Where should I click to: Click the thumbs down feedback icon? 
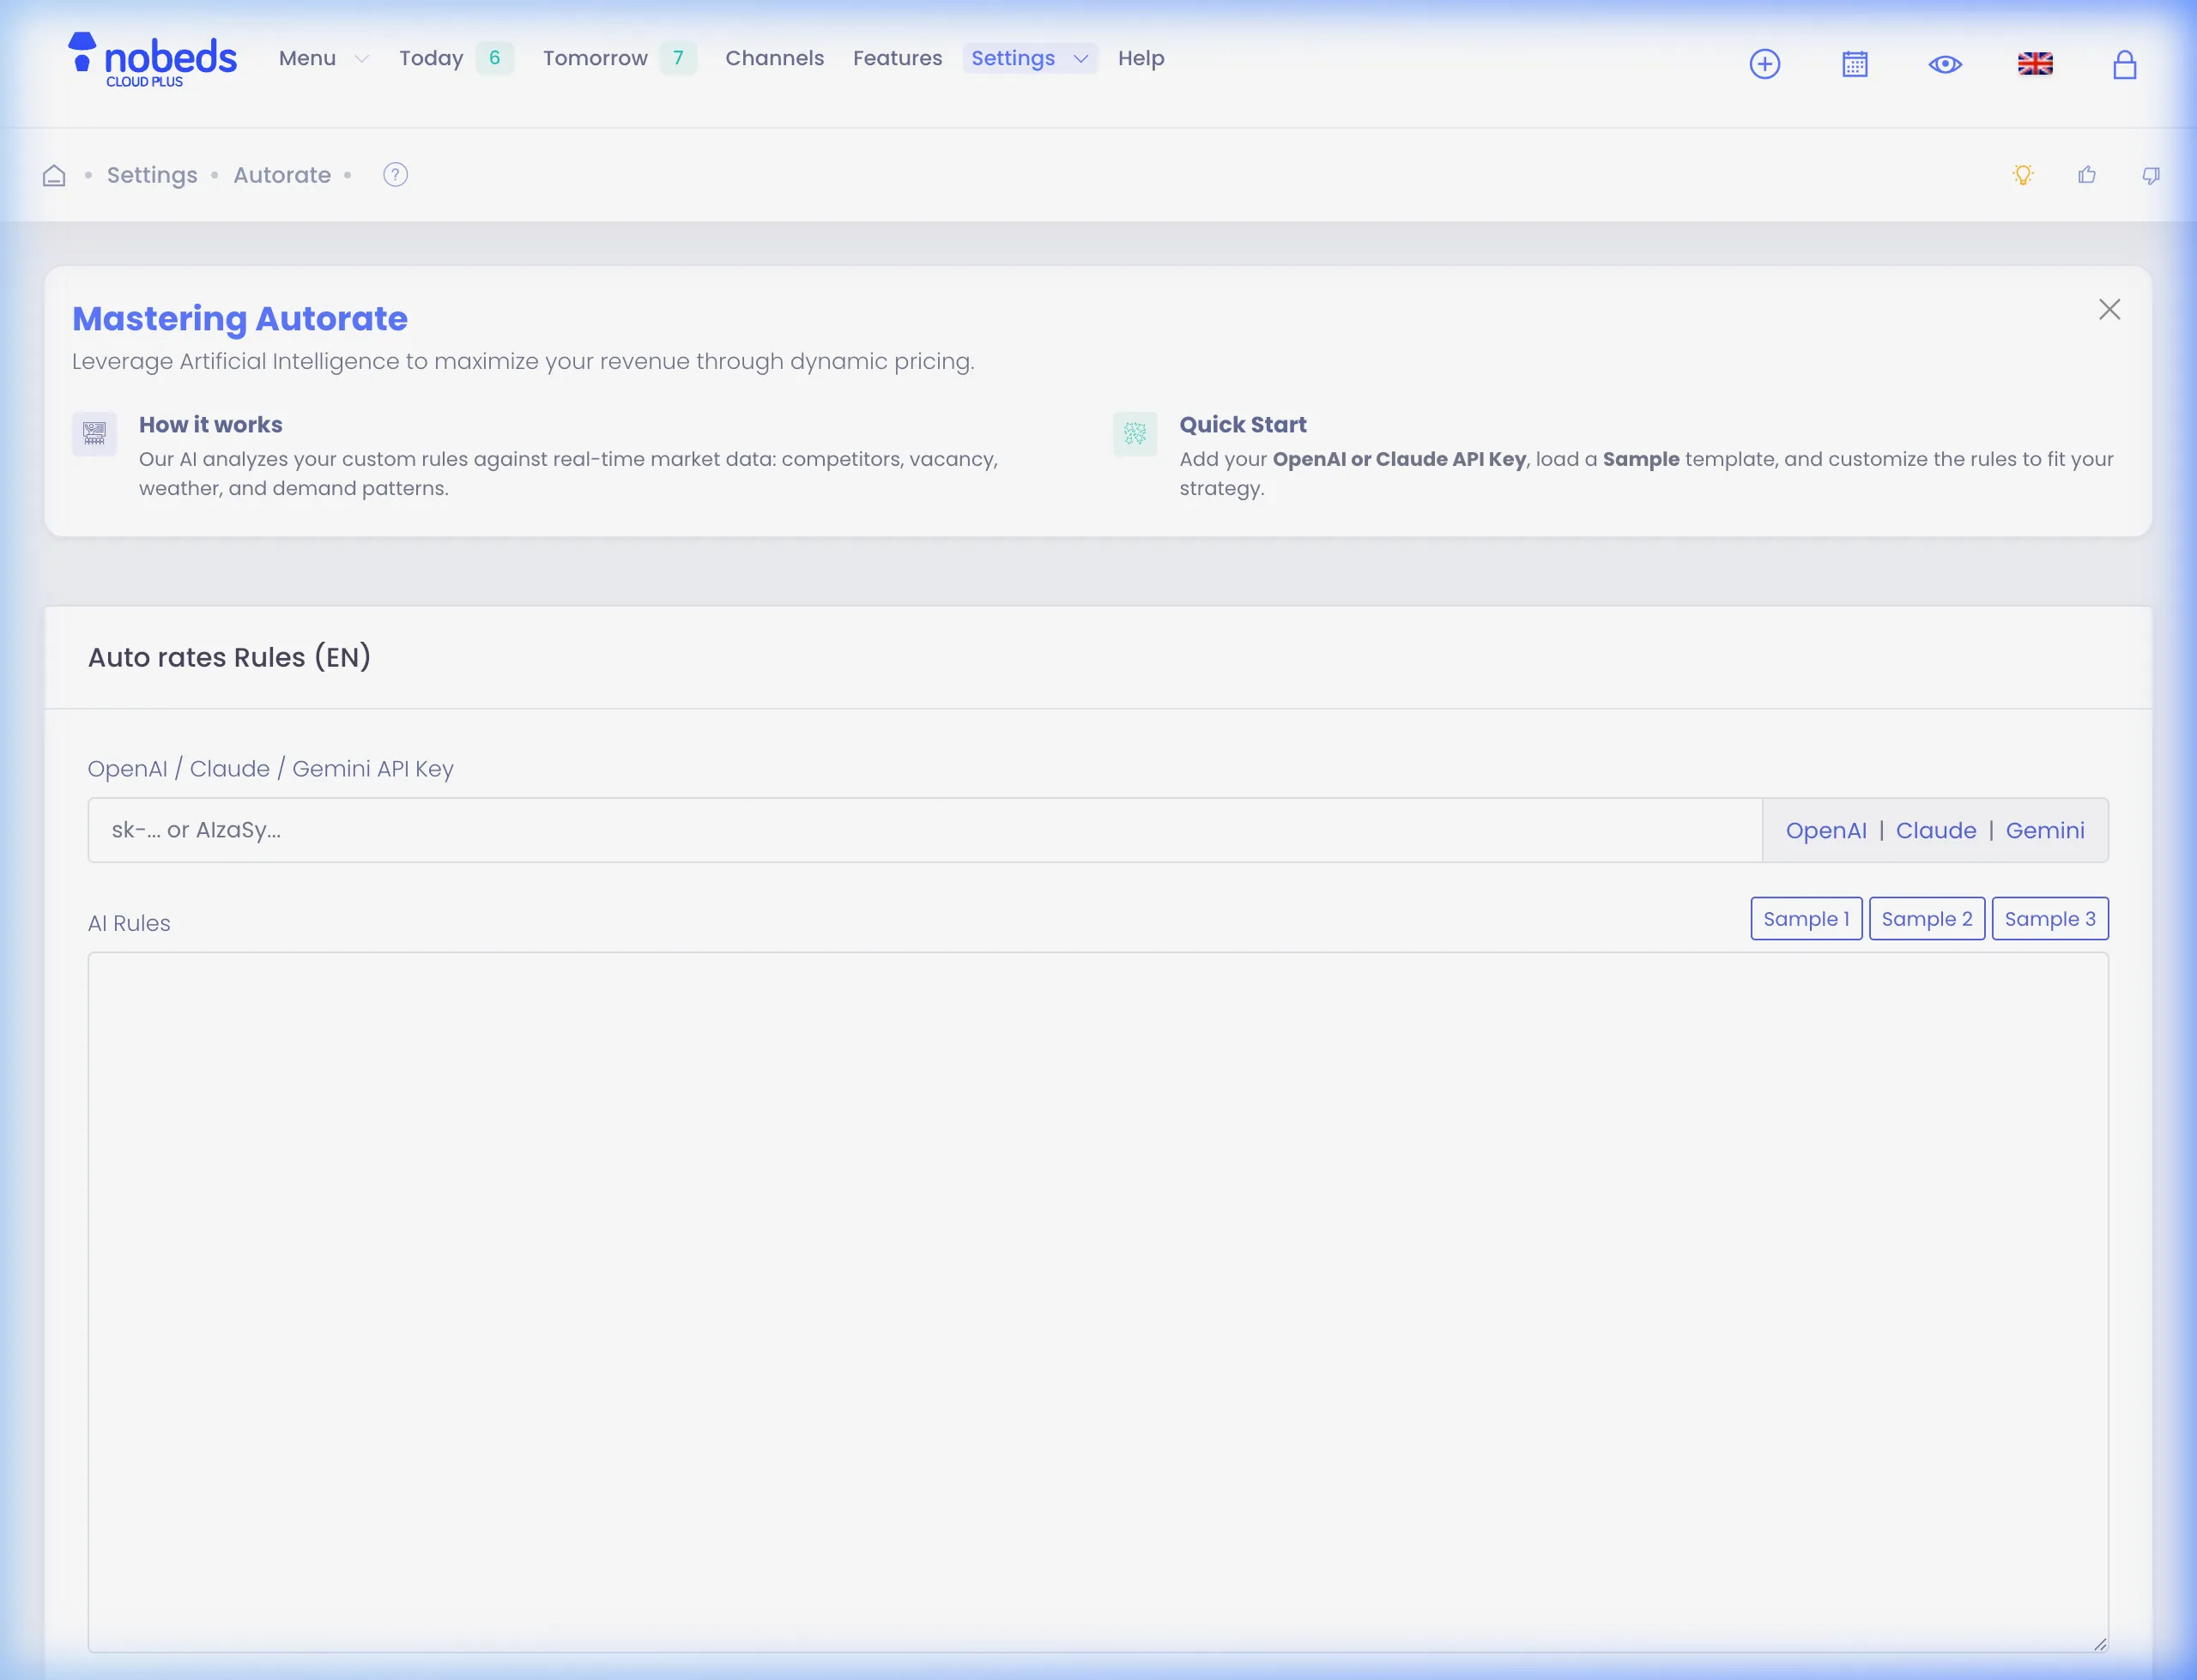pos(2150,175)
